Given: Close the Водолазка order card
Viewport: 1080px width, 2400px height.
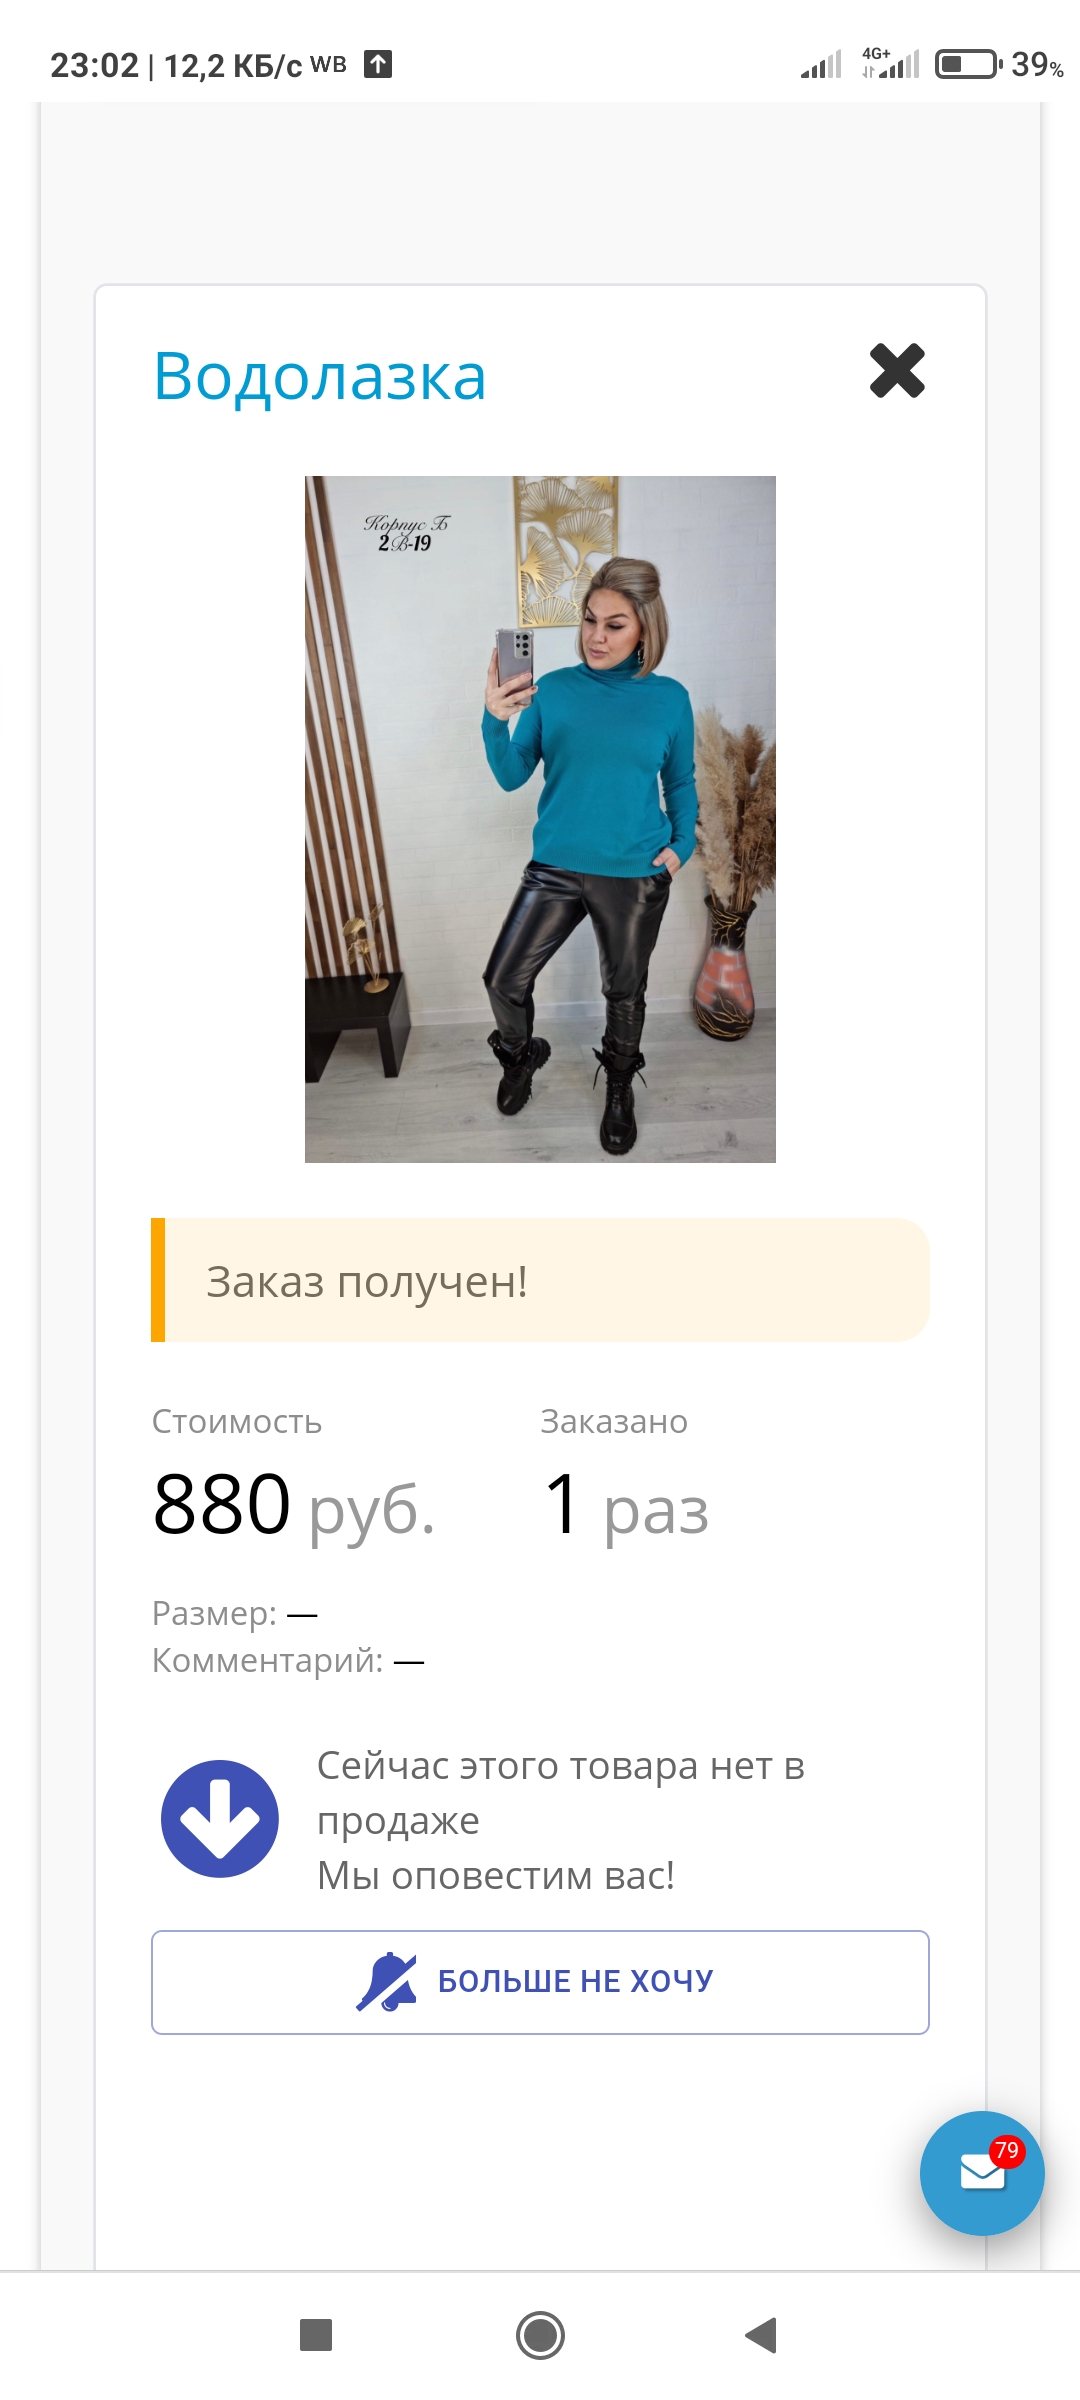Looking at the screenshot, I should pos(897,371).
